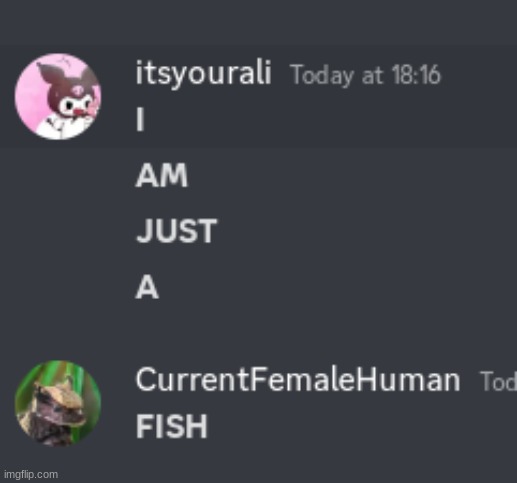Click timestamp Today at 18:16
This screenshot has width=517, height=483.
(x=366, y=75)
